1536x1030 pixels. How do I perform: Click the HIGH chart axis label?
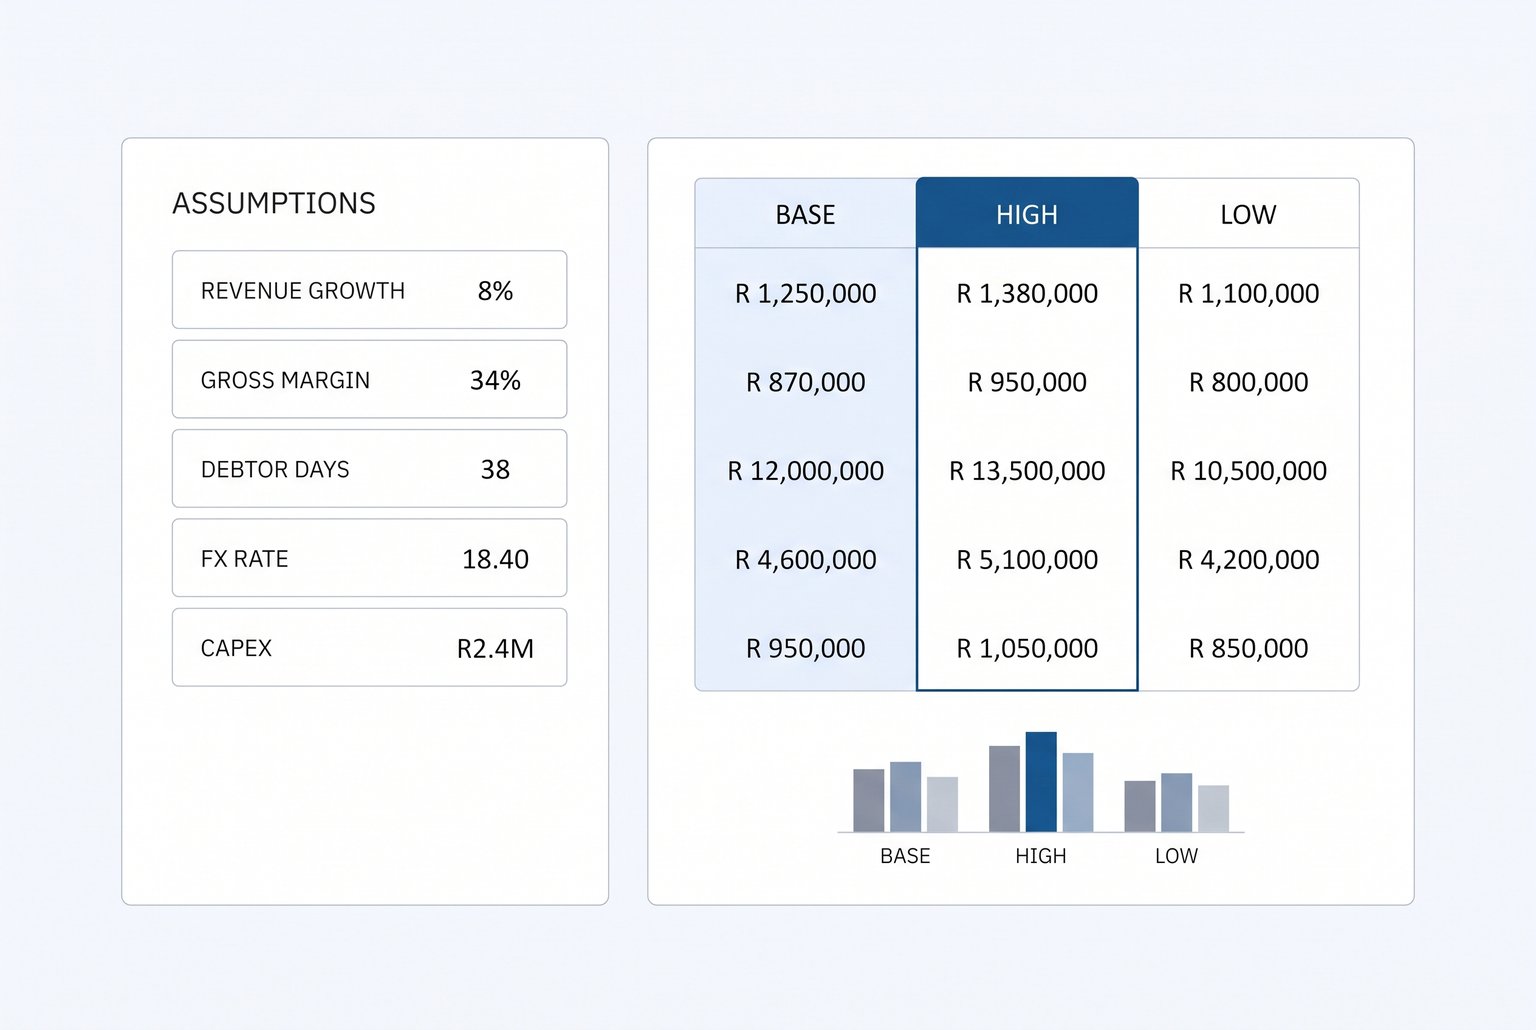tap(1041, 856)
